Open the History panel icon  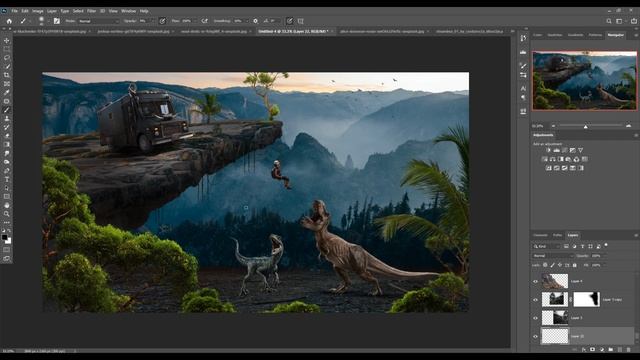pyautogui.click(x=523, y=38)
